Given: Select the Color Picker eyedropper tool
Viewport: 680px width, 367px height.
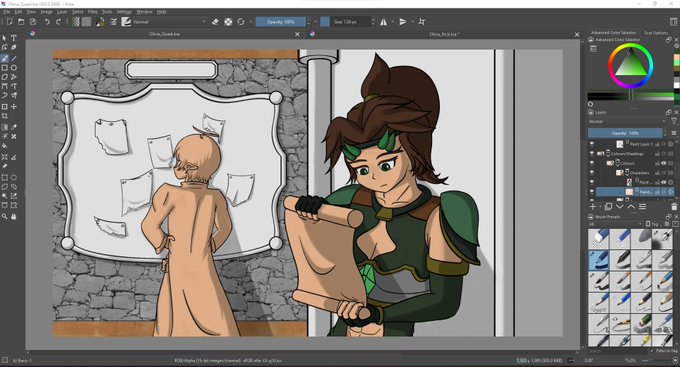Looking at the screenshot, I should click(14, 127).
